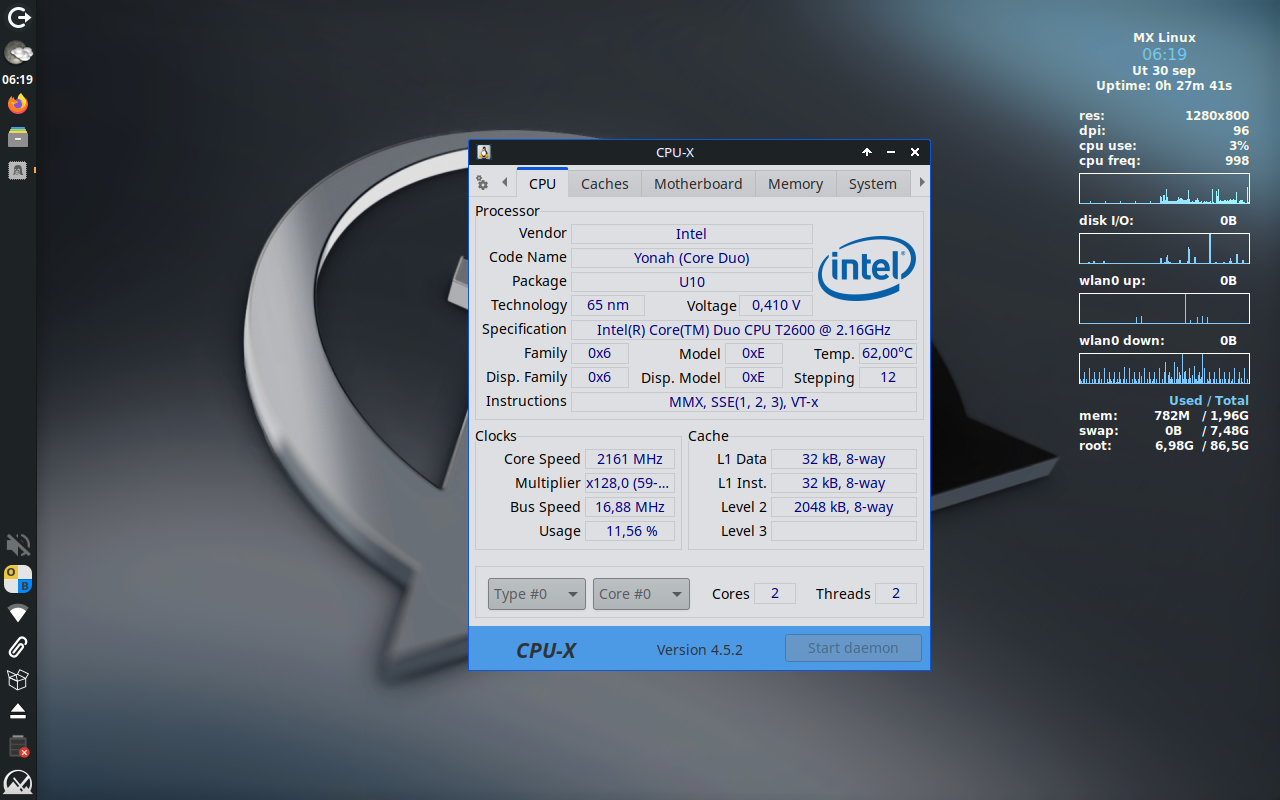Screen dimensions: 1280x800
Task: Click the Specification field Intel Core Duo T2600
Action: pyautogui.click(x=743, y=330)
